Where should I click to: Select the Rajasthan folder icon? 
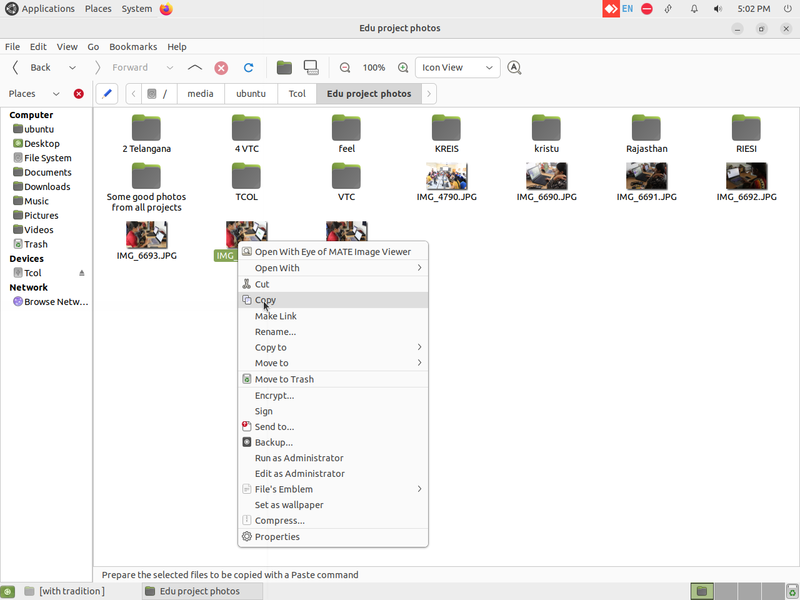tap(646, 128)
